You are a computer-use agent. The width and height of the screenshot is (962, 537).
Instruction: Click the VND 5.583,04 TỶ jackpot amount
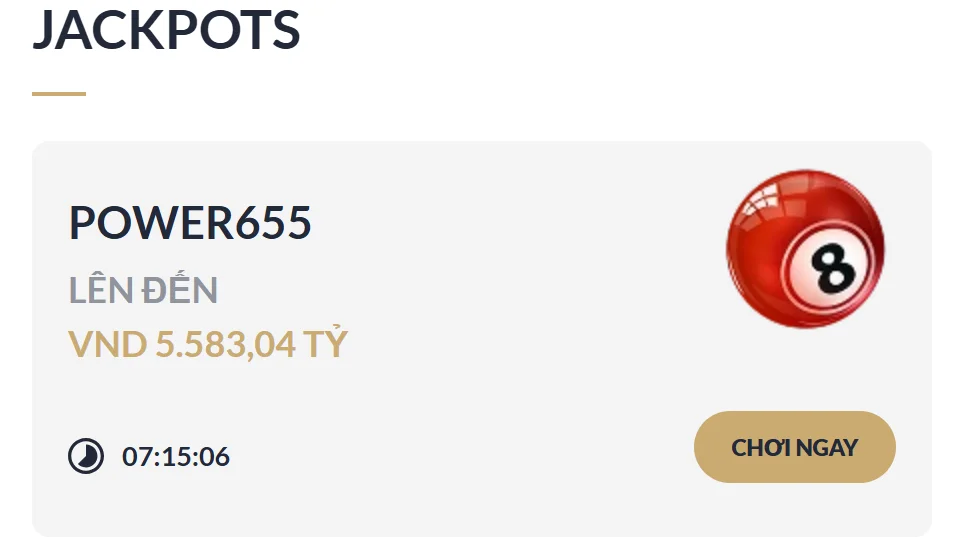[208, 344]
